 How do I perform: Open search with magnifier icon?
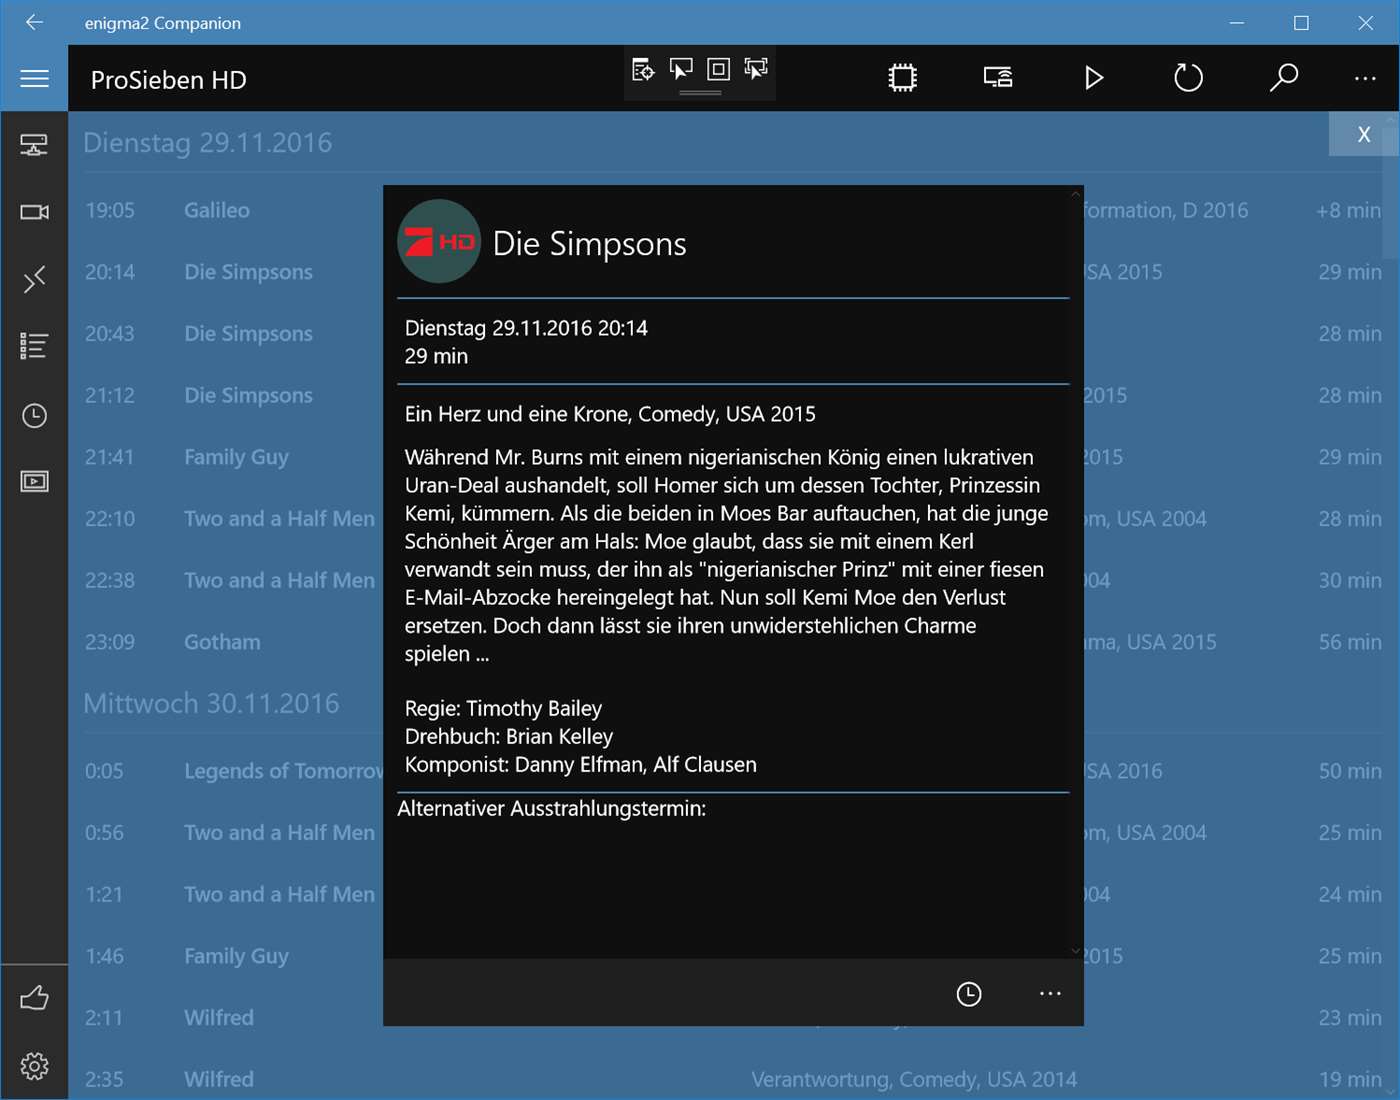click(1283, 78)
